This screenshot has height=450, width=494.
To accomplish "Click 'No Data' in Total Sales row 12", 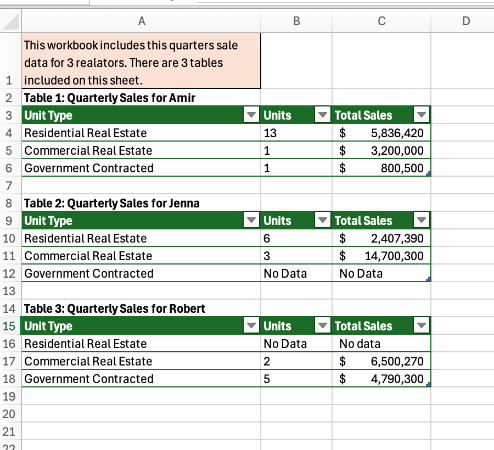I will pos(381,273).
